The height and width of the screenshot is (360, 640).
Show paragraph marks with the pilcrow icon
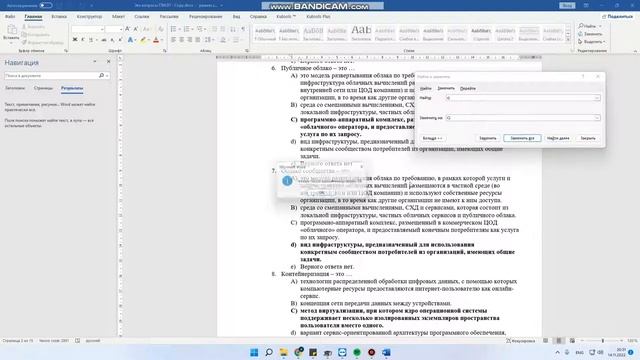coord(243,29)
